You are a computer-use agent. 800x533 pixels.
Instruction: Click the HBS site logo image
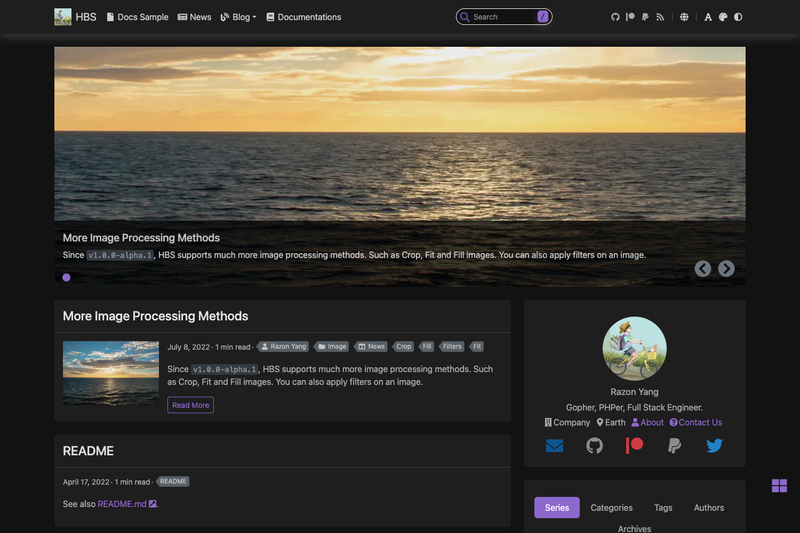coord(63,17)
